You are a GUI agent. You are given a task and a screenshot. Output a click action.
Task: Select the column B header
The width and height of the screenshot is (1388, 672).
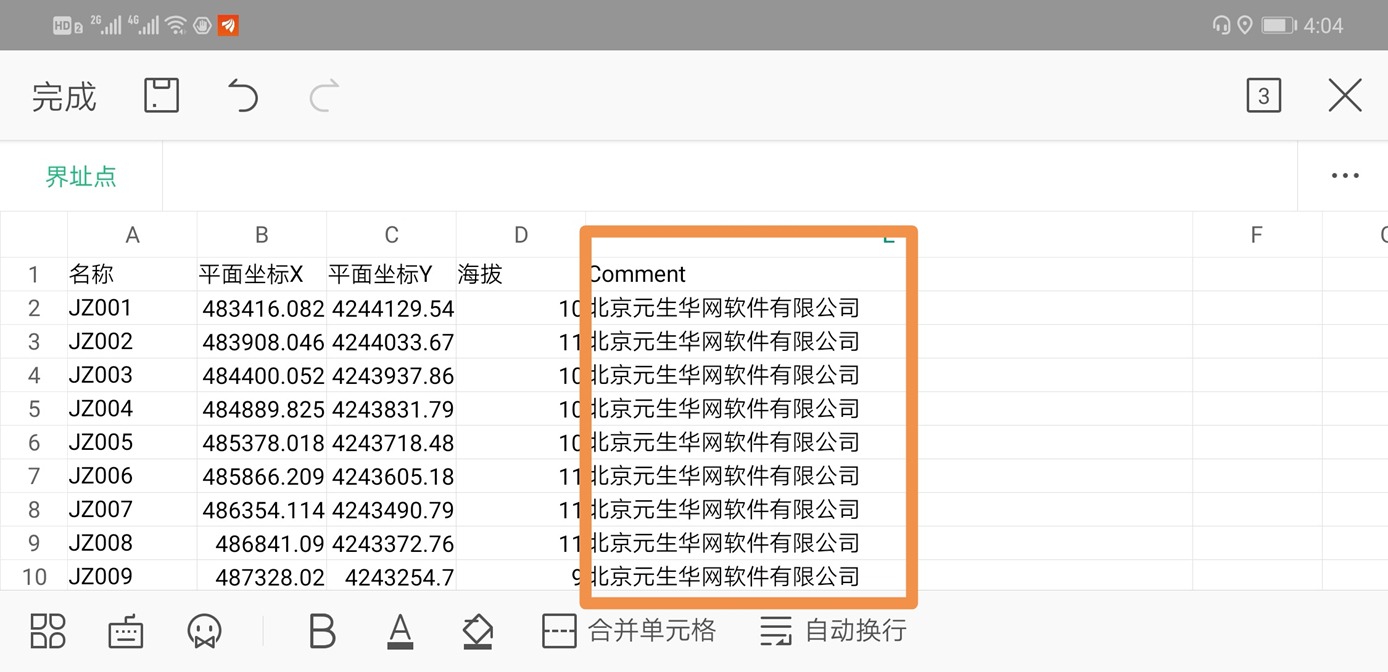(262, 235)
